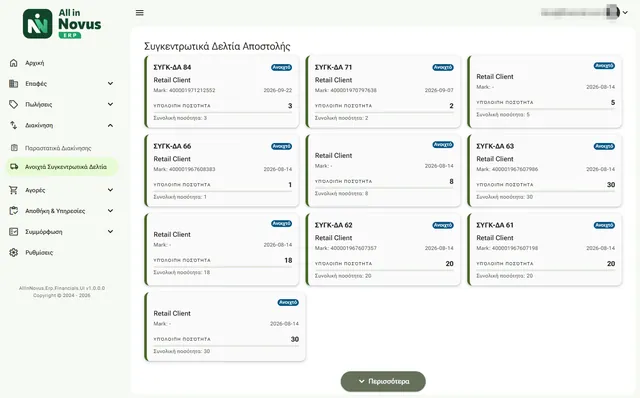
Task: Click the All in Novus ERP logo
Action: click(62, 24)
